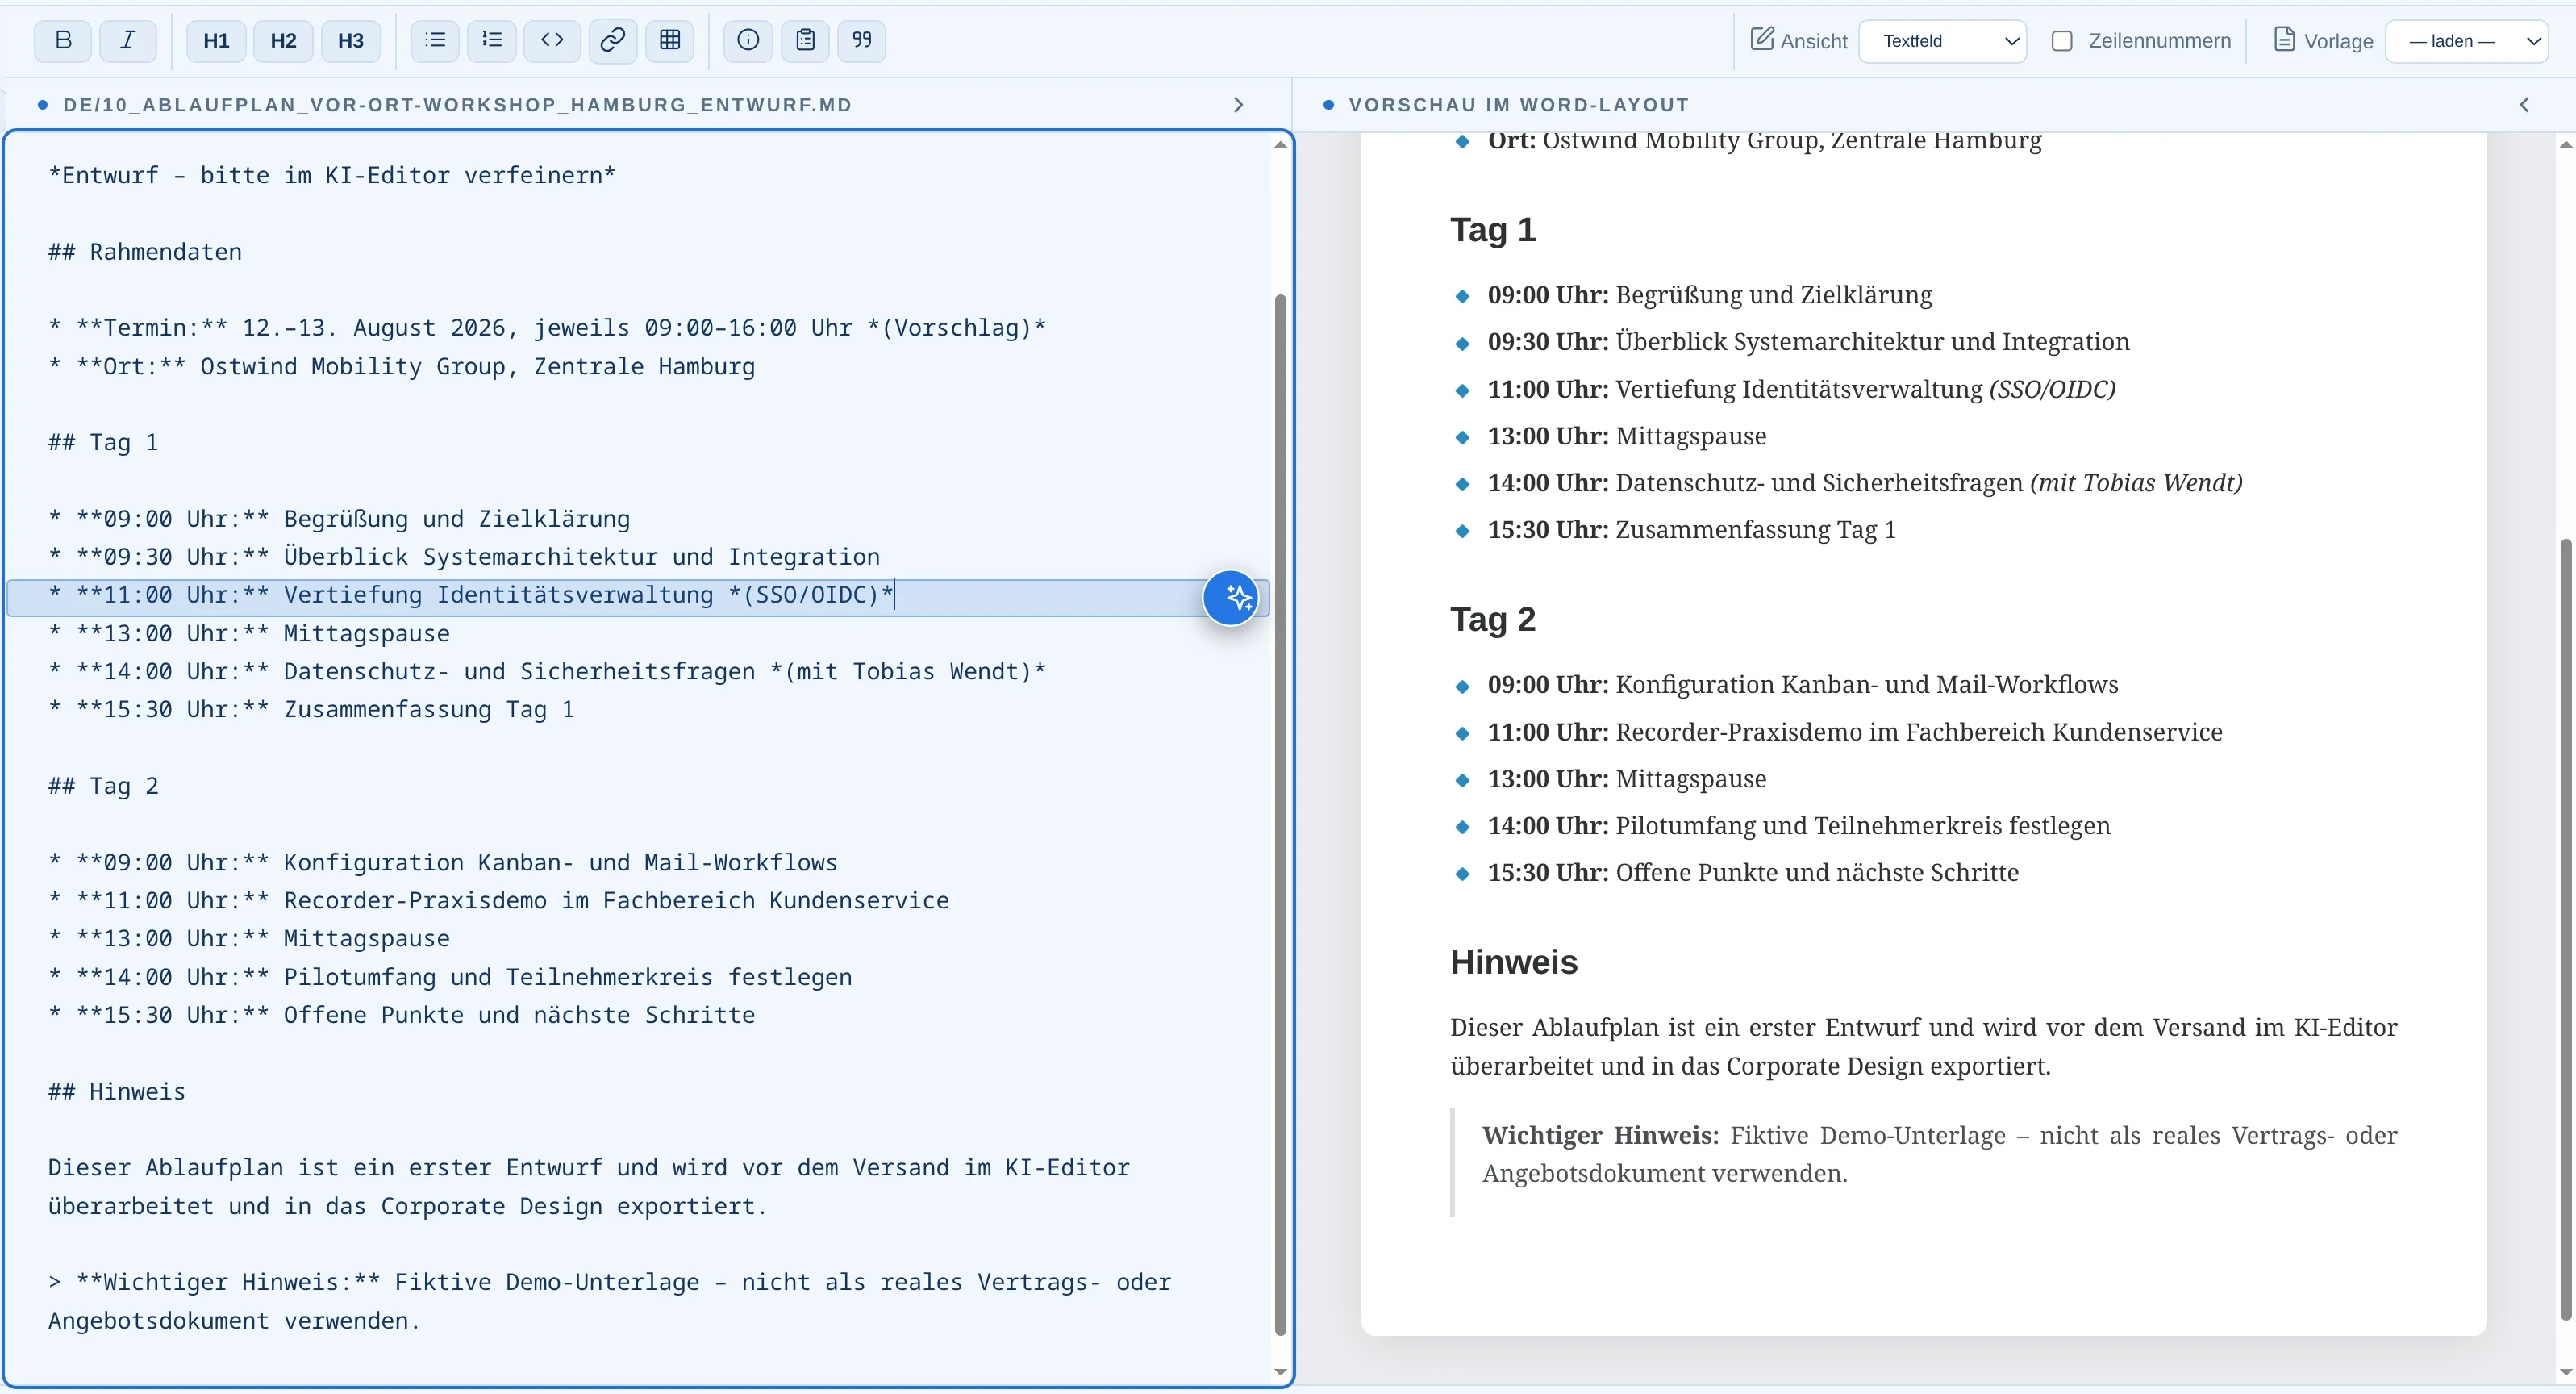
Task: Open the AI sparkle assistant button
Action: 1231,598
